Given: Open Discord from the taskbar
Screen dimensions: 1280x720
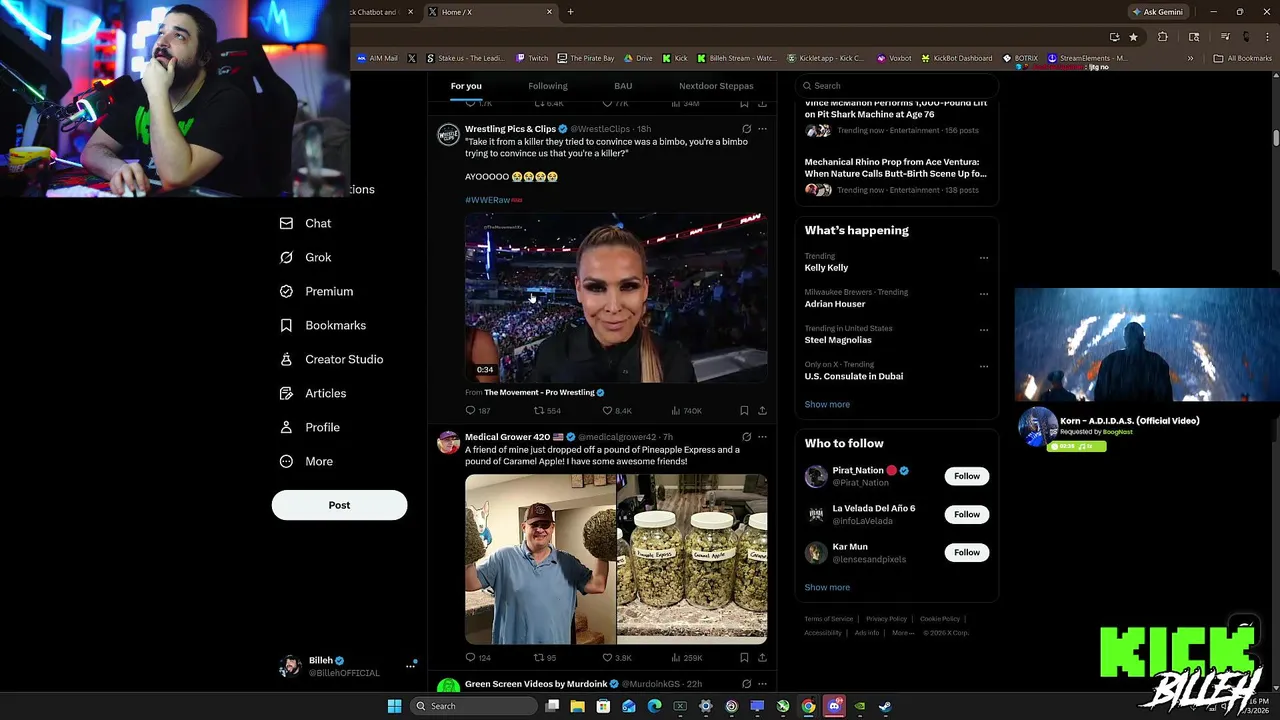Looking at the screenshot, I should pyautogui.click(x=834, y=706).
